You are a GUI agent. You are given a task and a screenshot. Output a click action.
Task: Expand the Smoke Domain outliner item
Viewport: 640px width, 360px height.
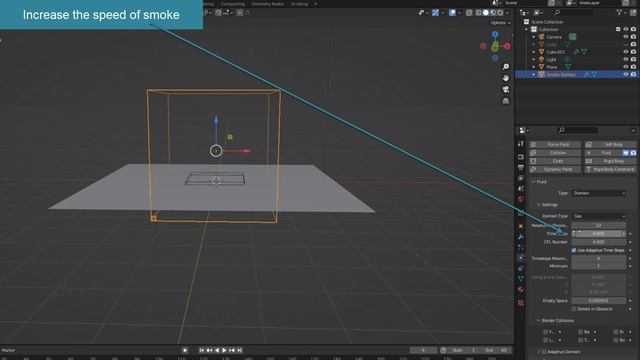(533, 74)
